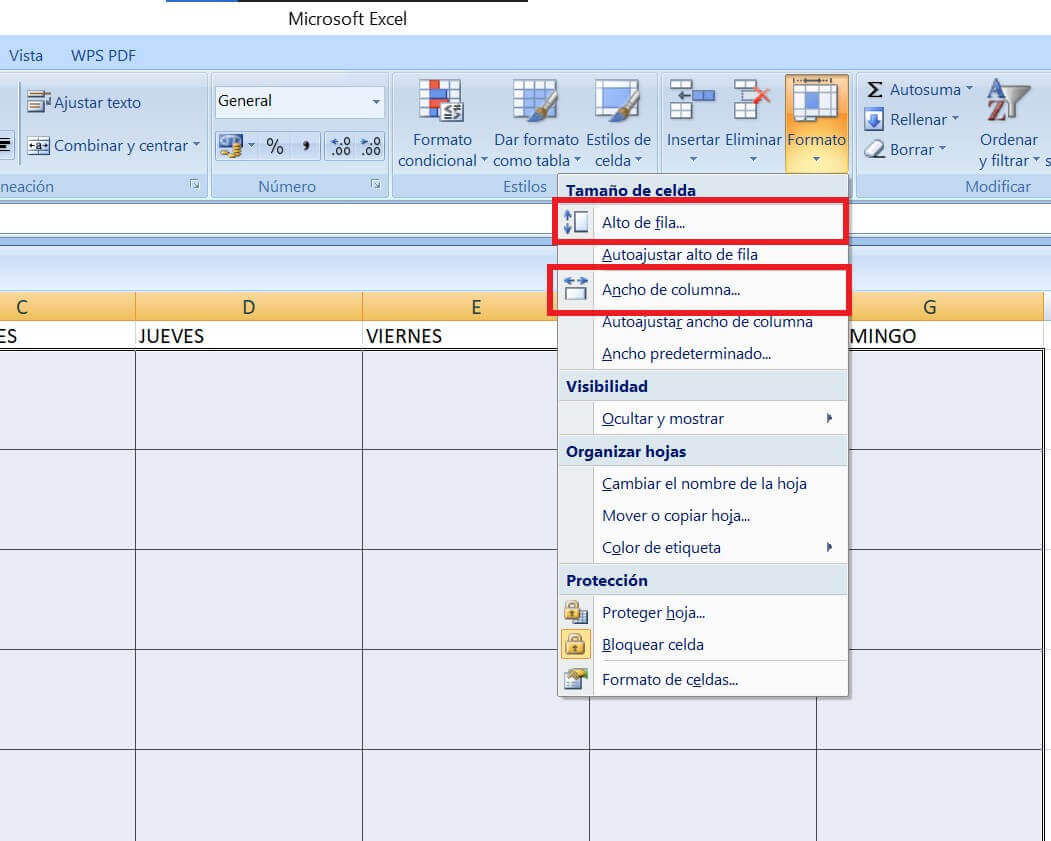Image resolution: width=1051 pixels, height=841 pixels.
Task: Select column C header
Action: coord(67,307)
